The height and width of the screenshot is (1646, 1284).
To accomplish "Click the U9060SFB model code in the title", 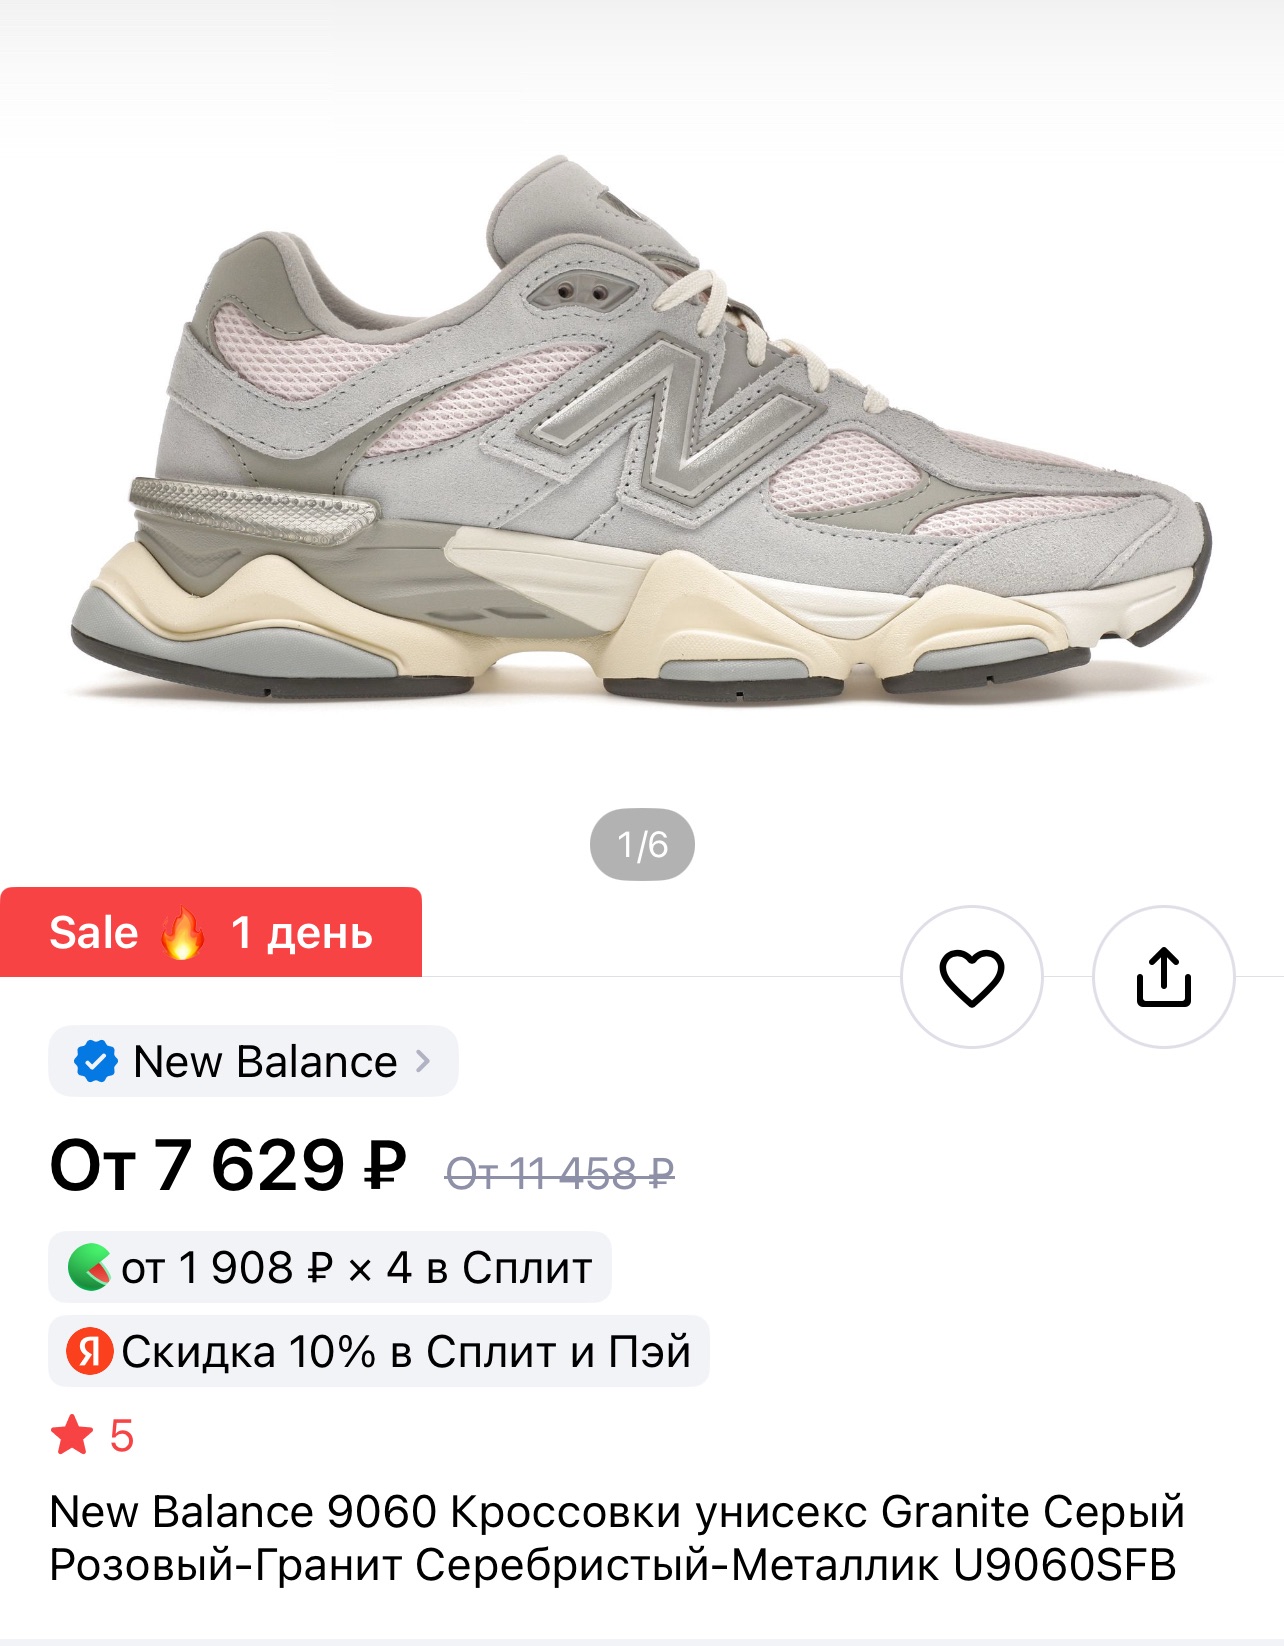I will [1064, 1565].
